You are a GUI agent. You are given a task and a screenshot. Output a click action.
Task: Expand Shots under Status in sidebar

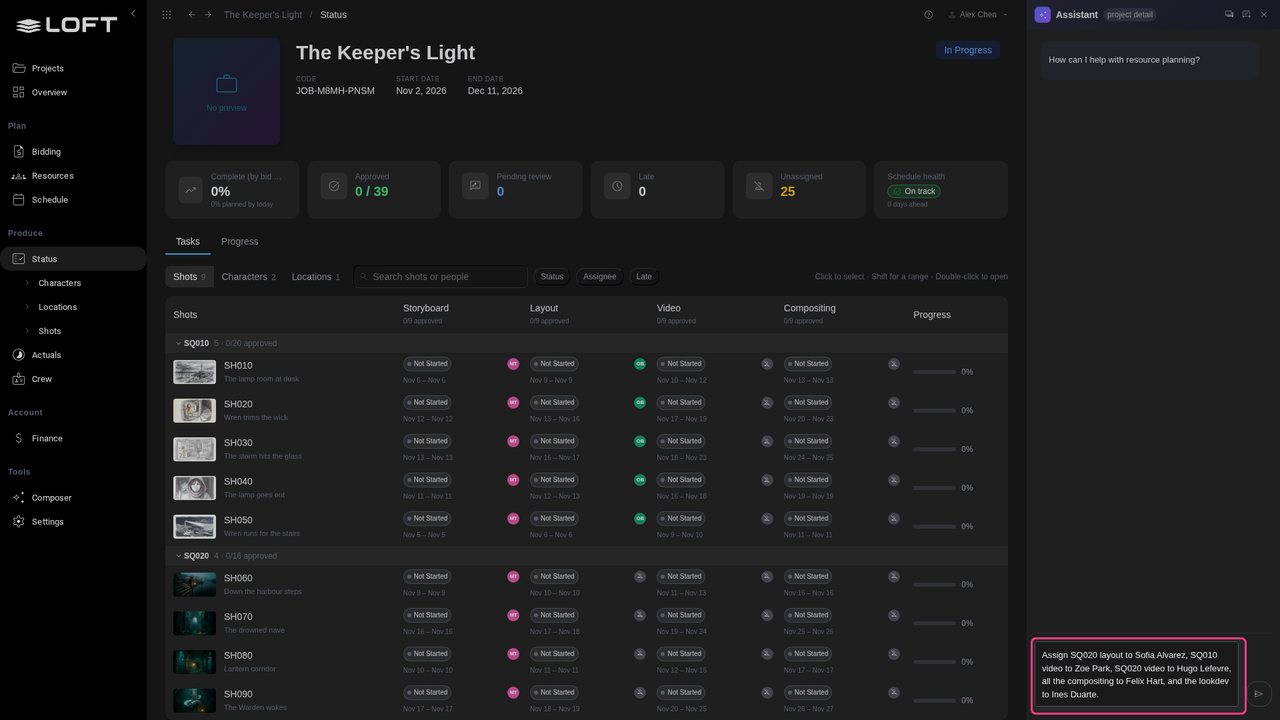pyautogui.click(x=27, y=331)
